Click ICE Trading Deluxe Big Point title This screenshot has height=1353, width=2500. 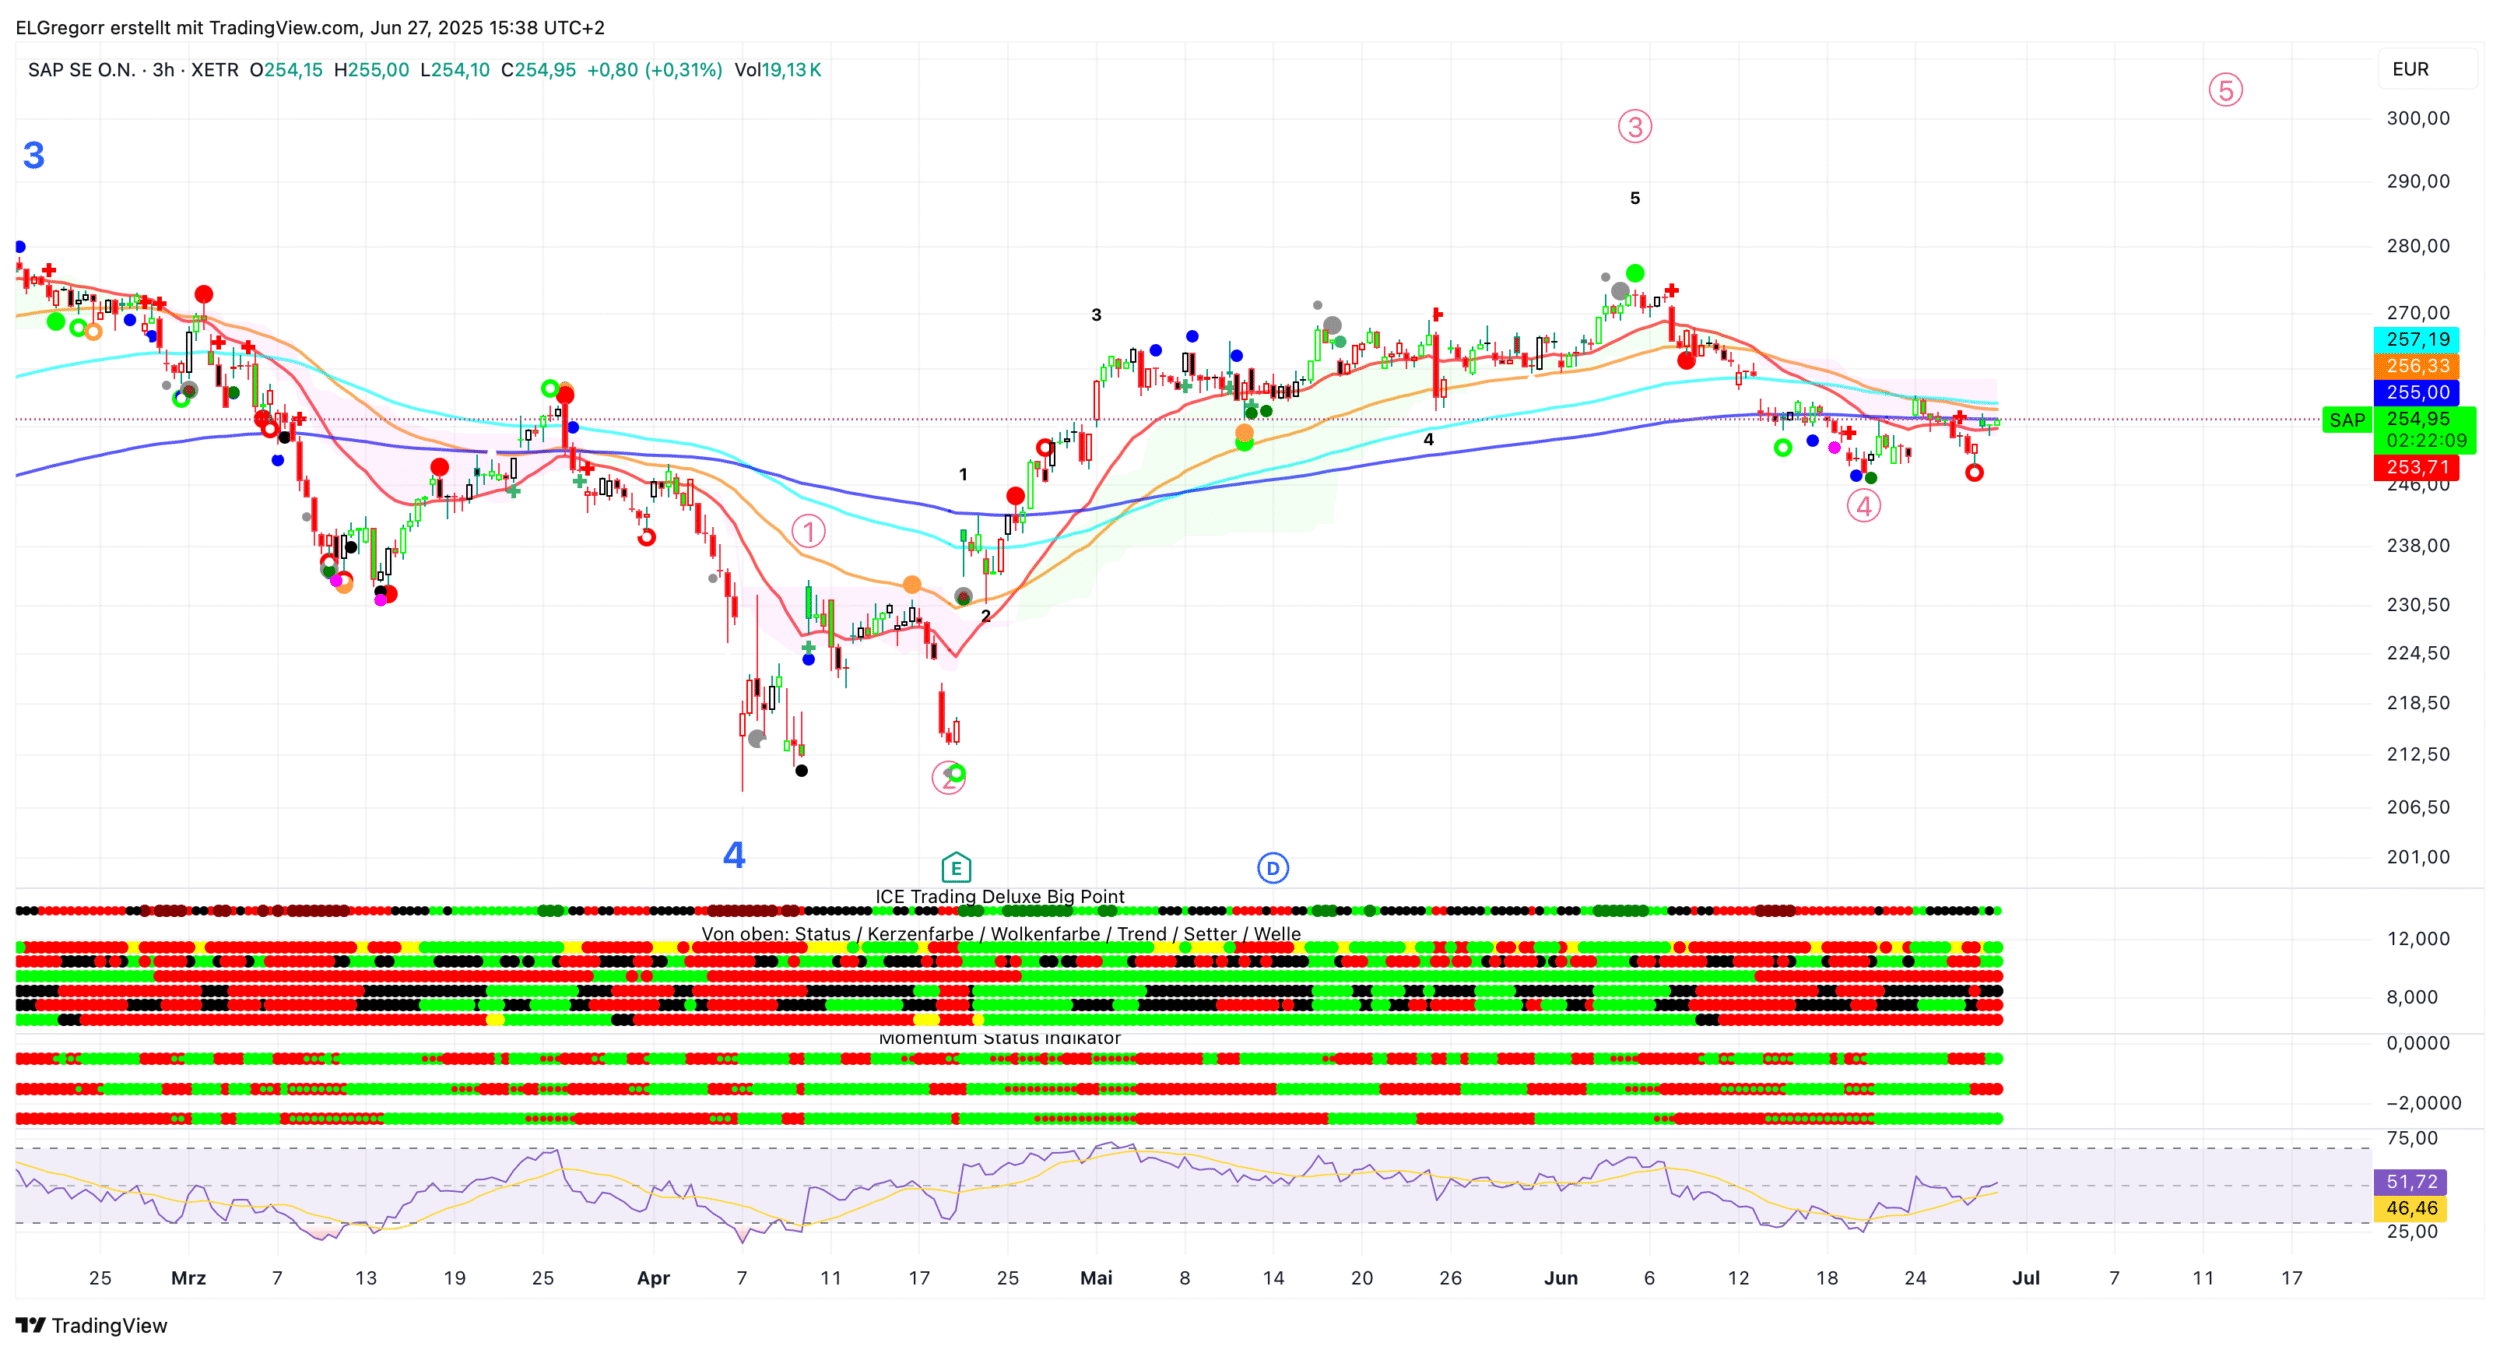coord(1000,897)
